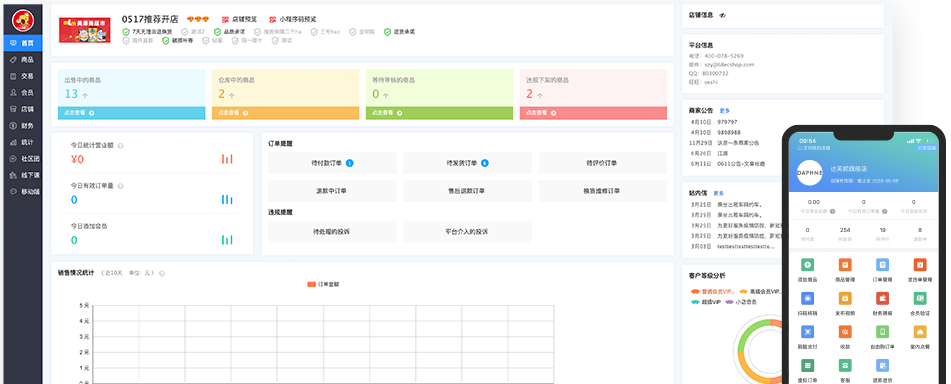
Task: Tap 扫码核销 icon on the phone screen
Action: [807, 298]
